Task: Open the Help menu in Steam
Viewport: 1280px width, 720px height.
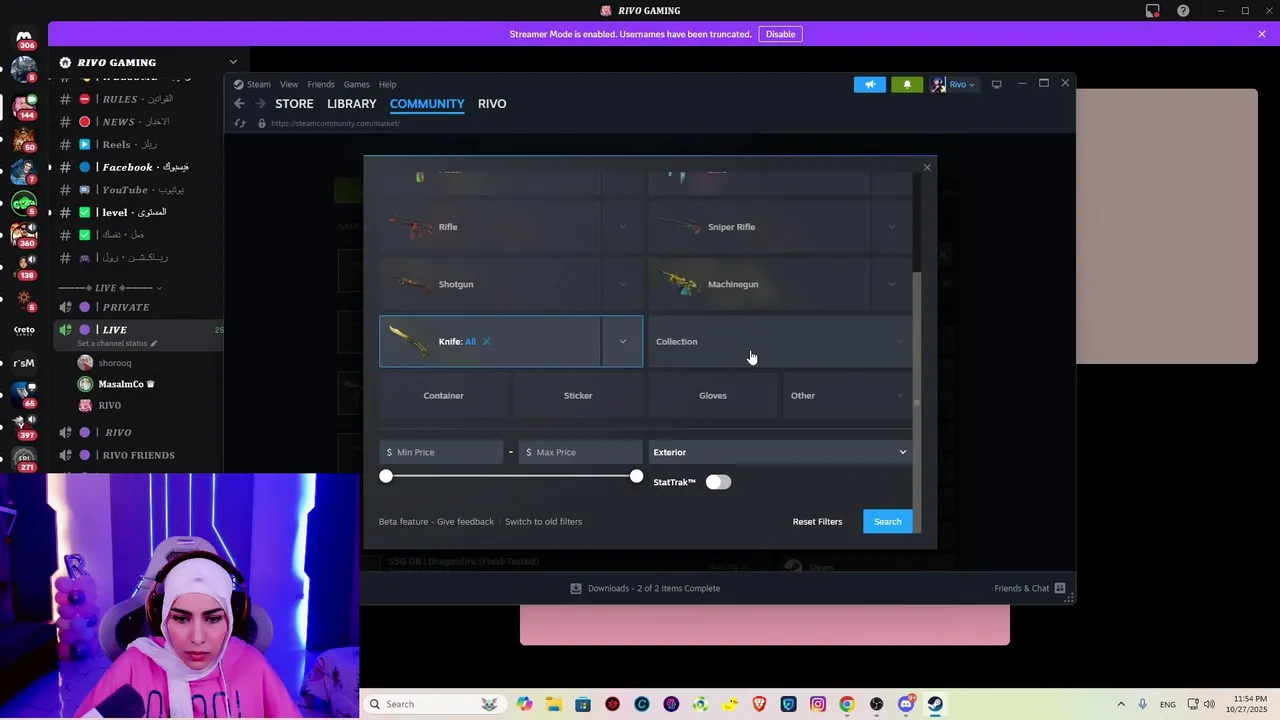Action: [387, 84]
